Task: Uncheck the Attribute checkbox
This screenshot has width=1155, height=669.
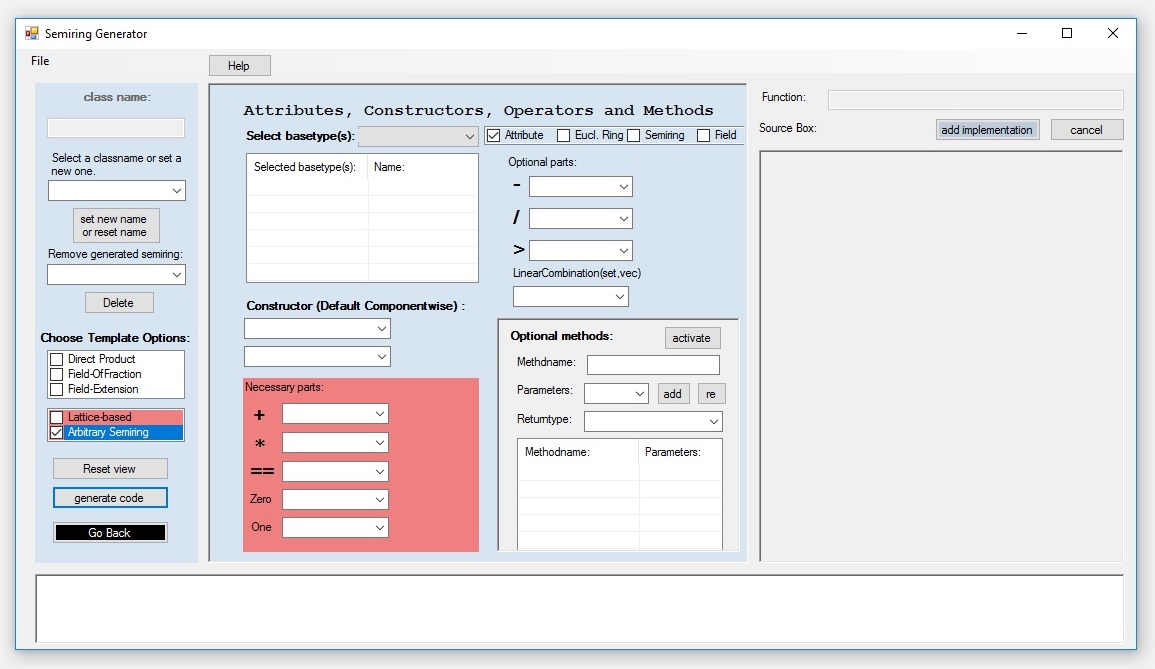Action: click(x=494, y=135)
